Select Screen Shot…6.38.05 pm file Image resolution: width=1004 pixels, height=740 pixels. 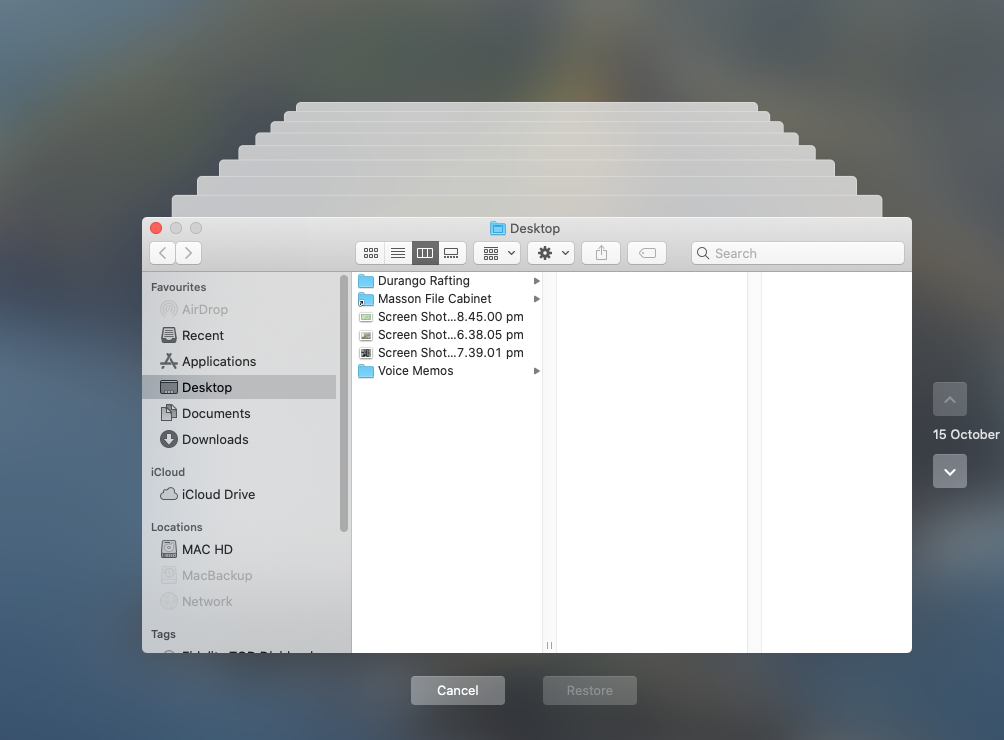pos(448,335)
